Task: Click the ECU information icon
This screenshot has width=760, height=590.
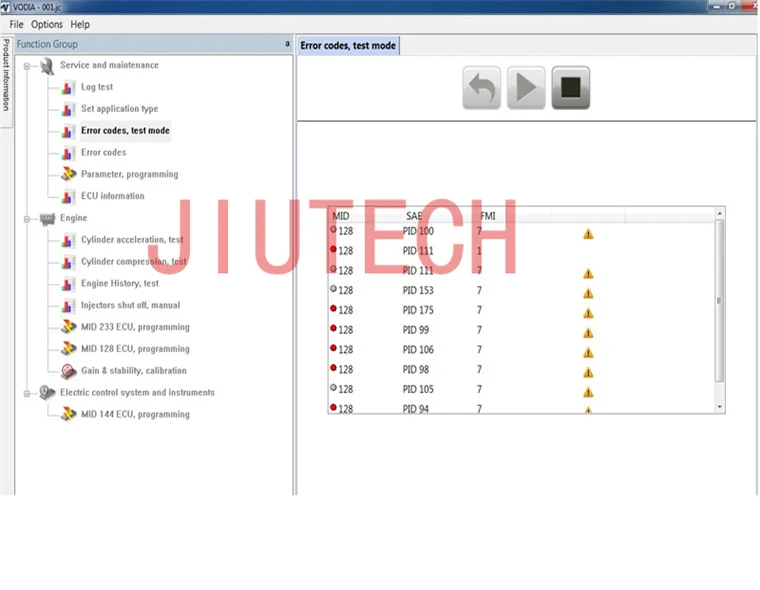Action: (x=68, y=196)
